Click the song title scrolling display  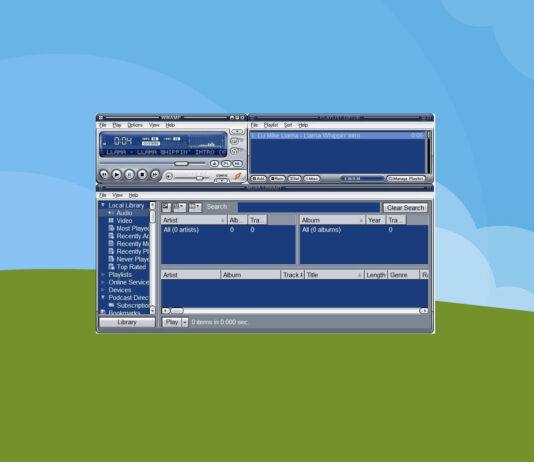(x=163, y=152)
